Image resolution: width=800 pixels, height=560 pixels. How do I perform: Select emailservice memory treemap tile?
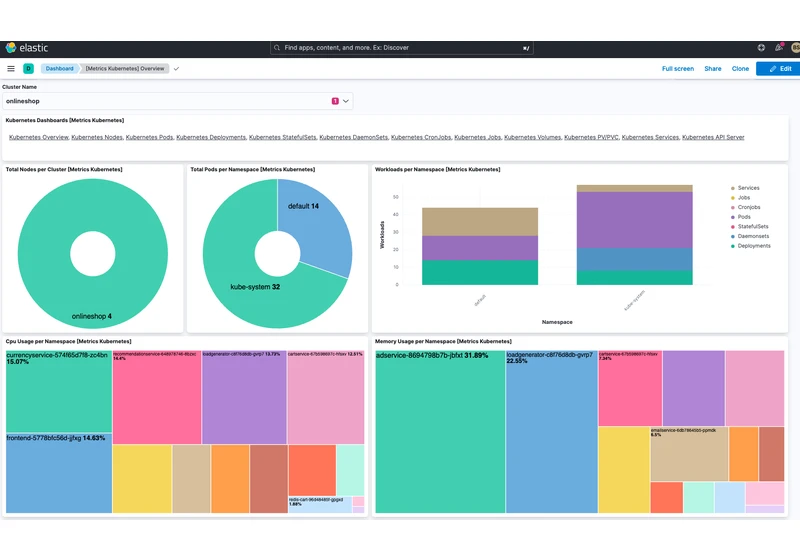[689, 454]
